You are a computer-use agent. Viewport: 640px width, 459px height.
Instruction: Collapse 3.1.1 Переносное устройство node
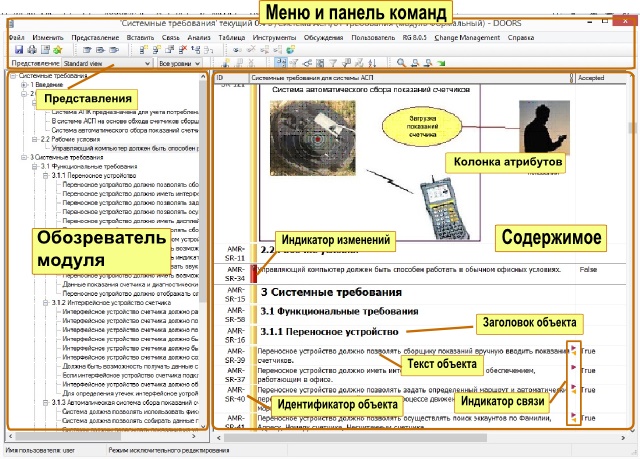[x=46, y=176]
